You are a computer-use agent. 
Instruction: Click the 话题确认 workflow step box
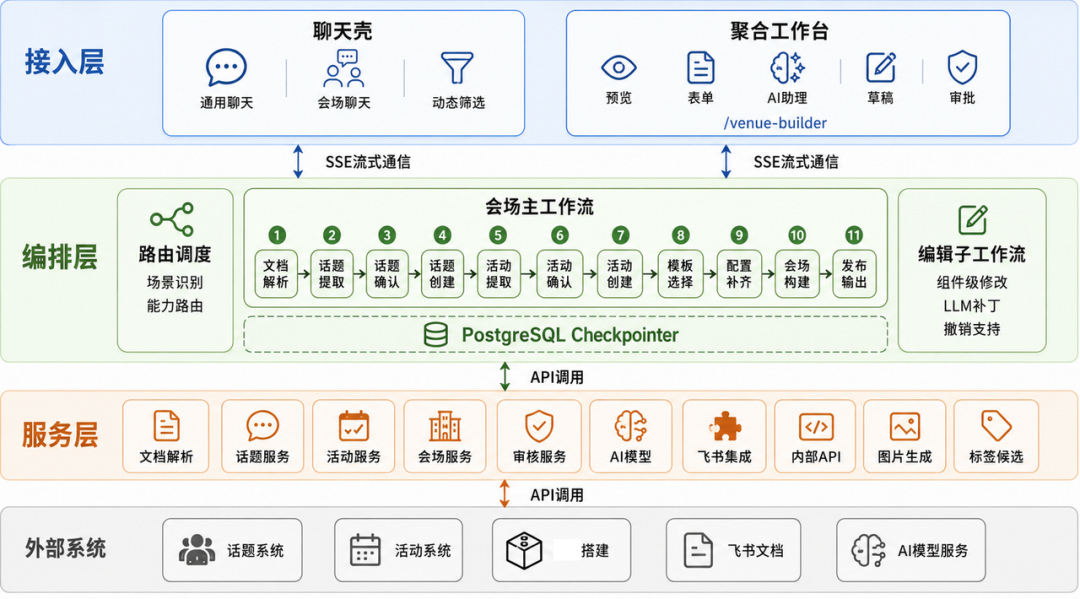[x=386, y=273]
